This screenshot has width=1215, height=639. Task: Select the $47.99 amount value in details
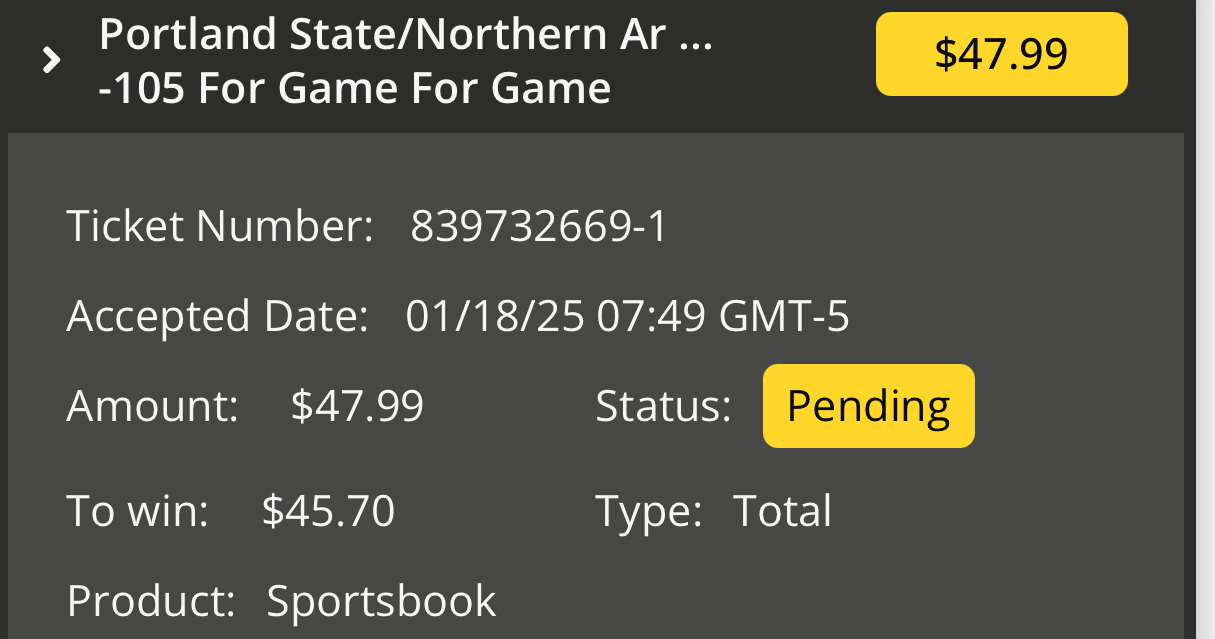[x=357, y=406]
